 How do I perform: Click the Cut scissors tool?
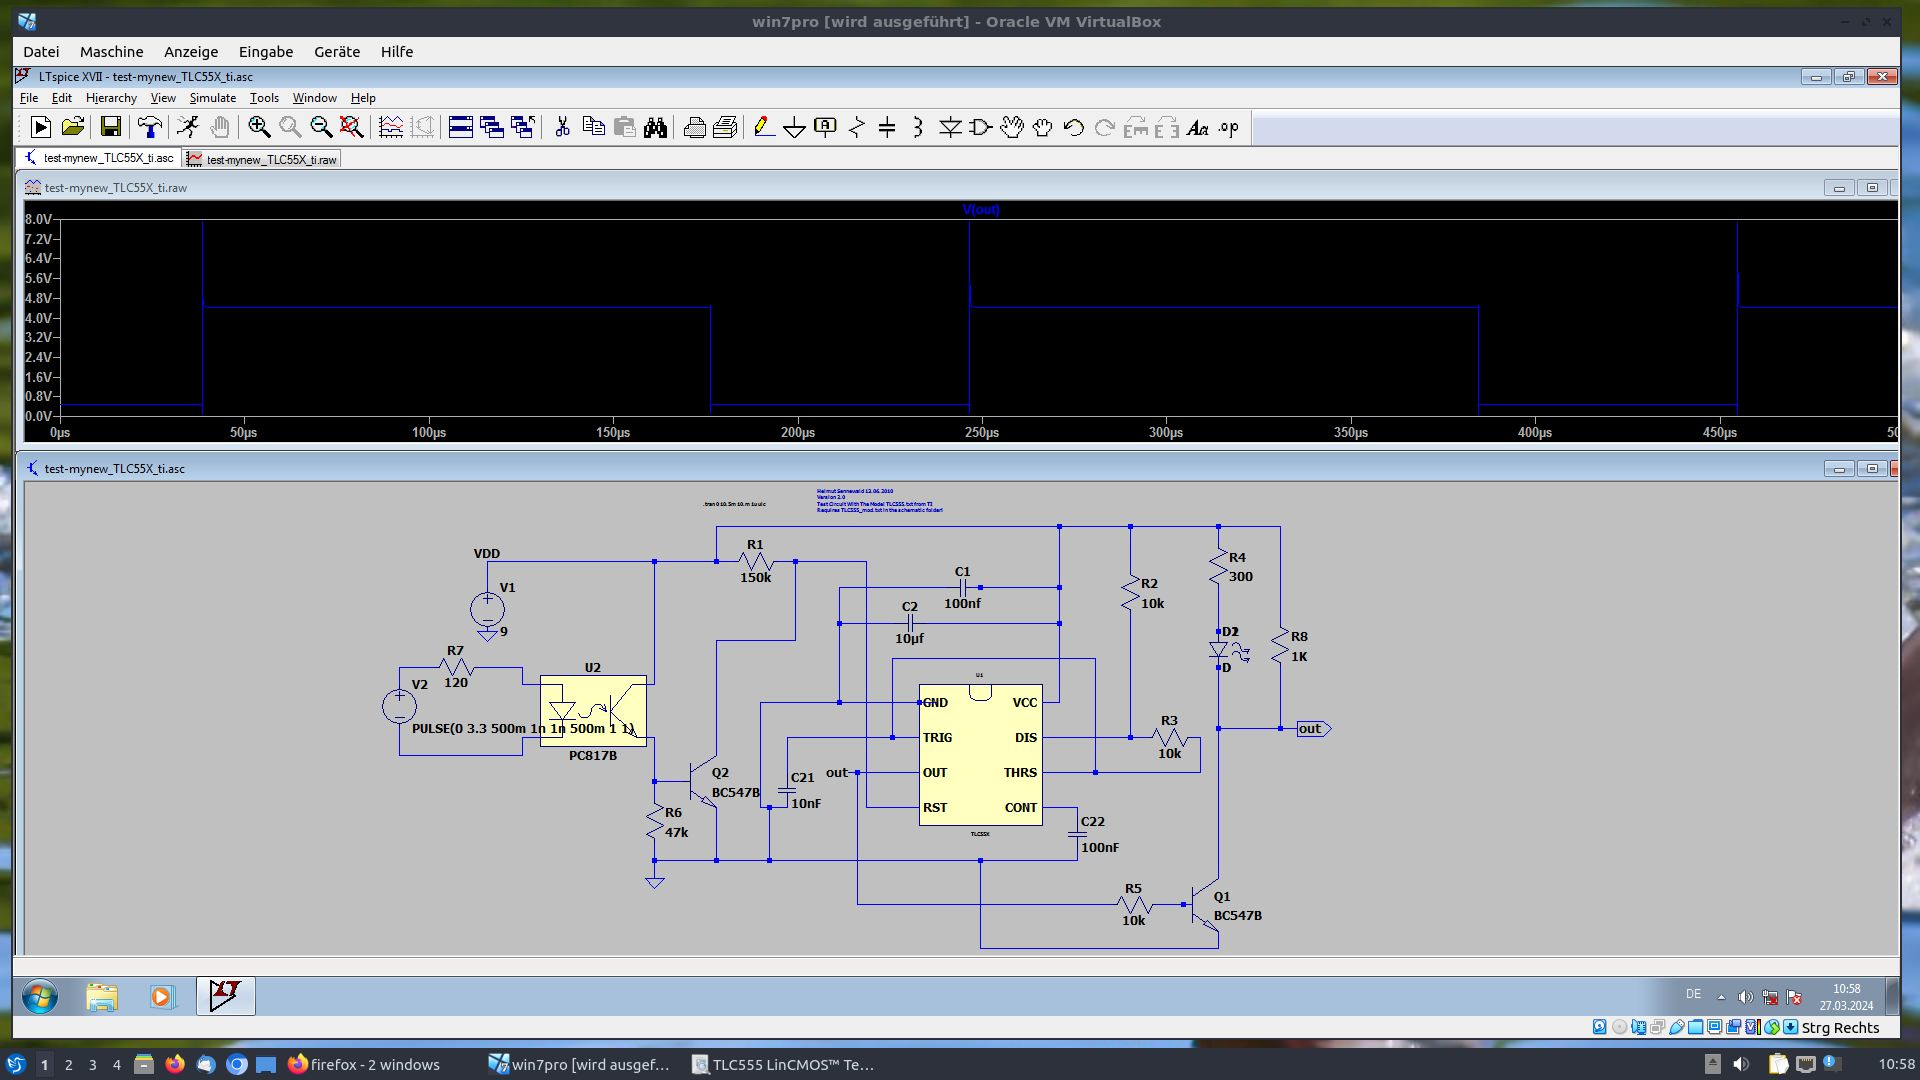tap(562, 127)
